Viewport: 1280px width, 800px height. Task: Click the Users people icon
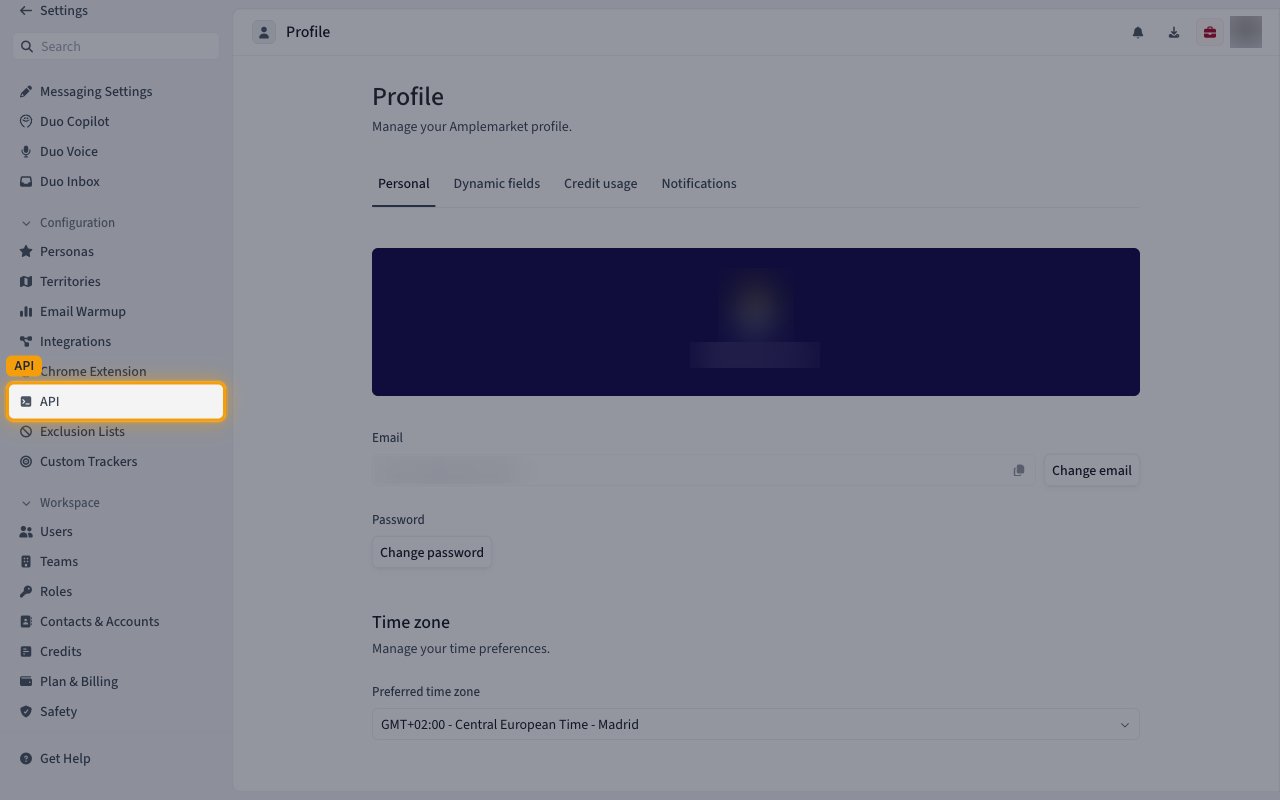point(26,531)
